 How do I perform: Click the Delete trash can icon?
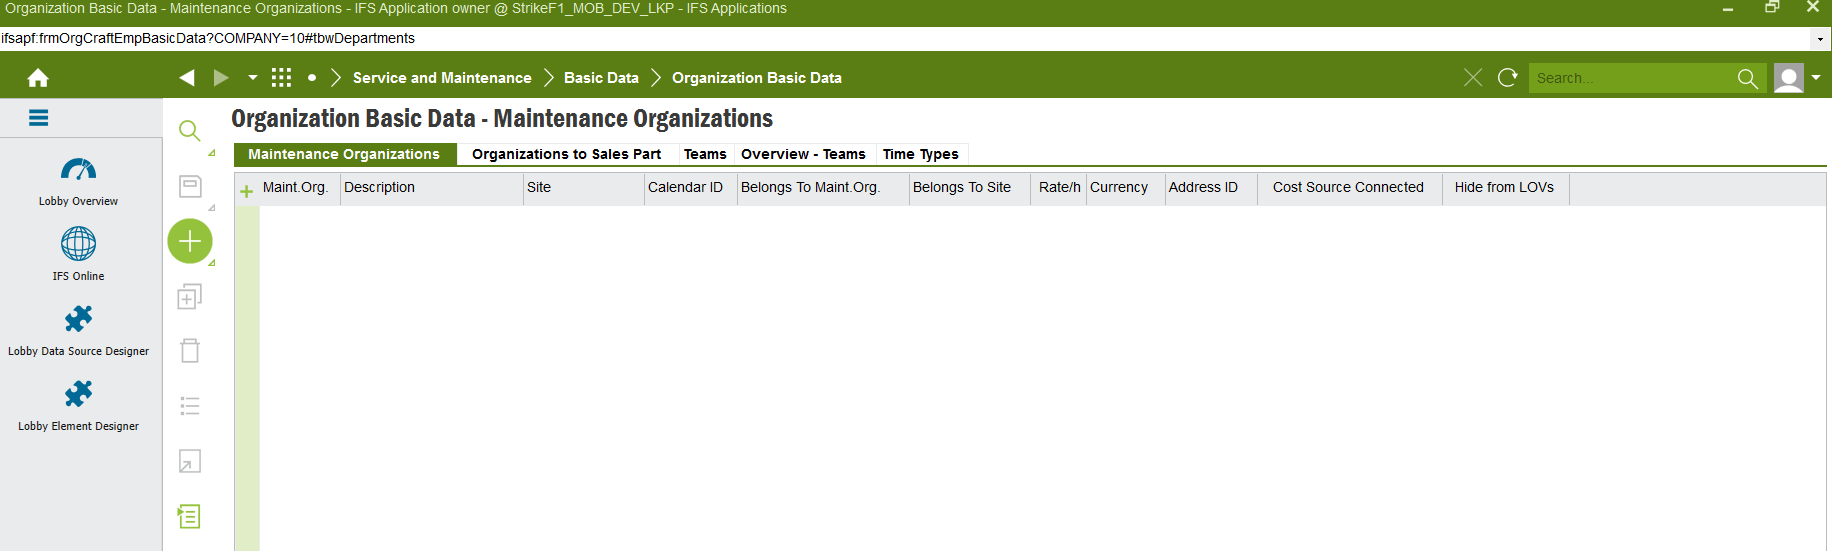190,351
